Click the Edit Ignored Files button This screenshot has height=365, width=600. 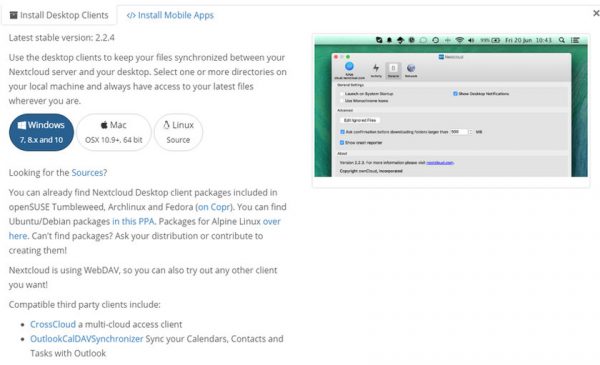pos(360,121)
